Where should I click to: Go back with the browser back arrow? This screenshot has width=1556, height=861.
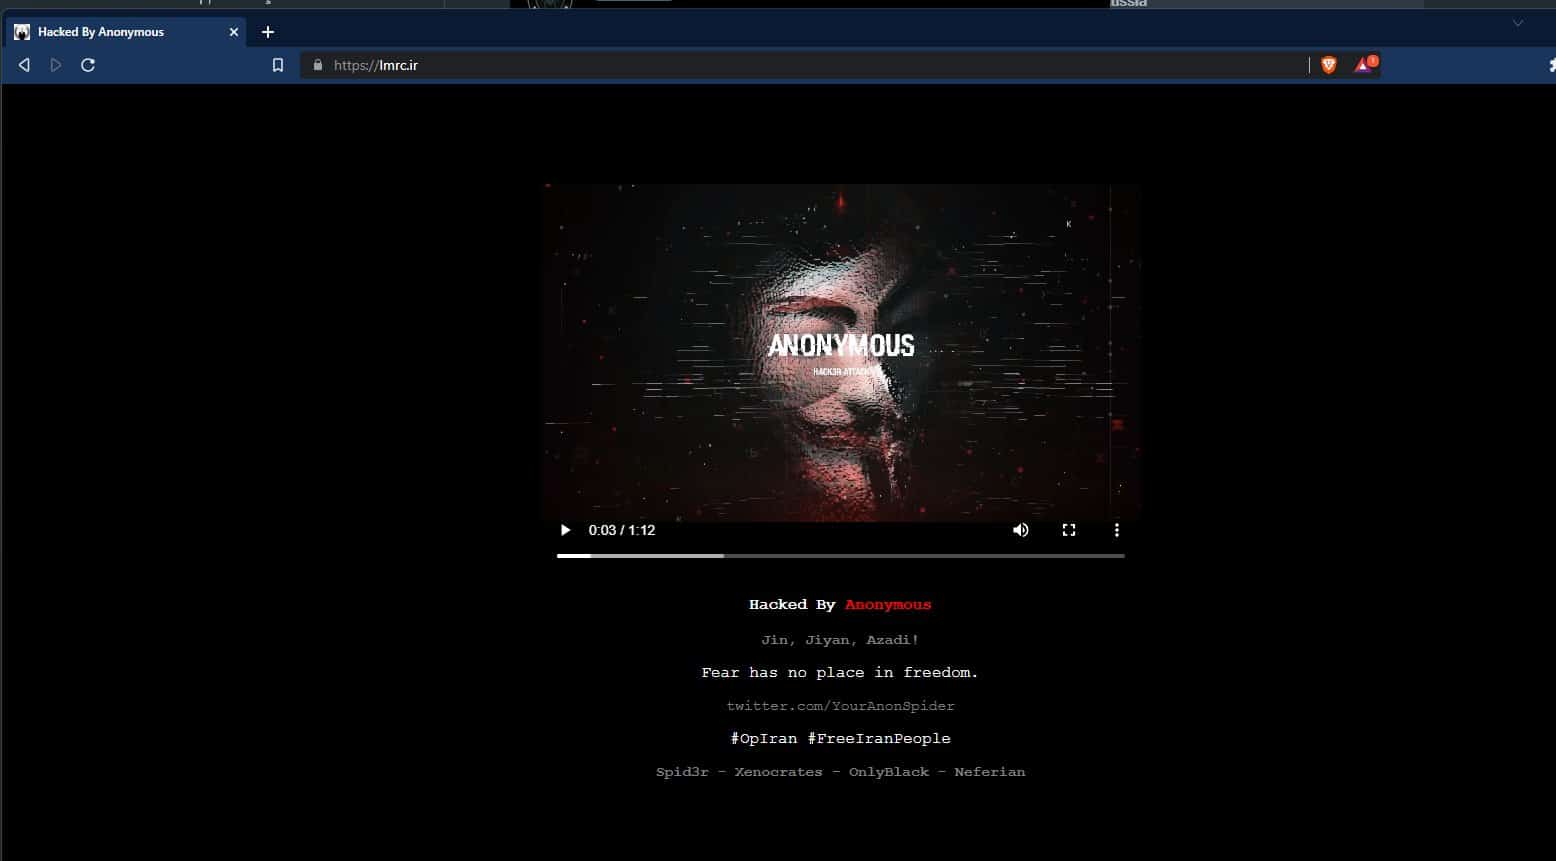click(x=24, y=65)
